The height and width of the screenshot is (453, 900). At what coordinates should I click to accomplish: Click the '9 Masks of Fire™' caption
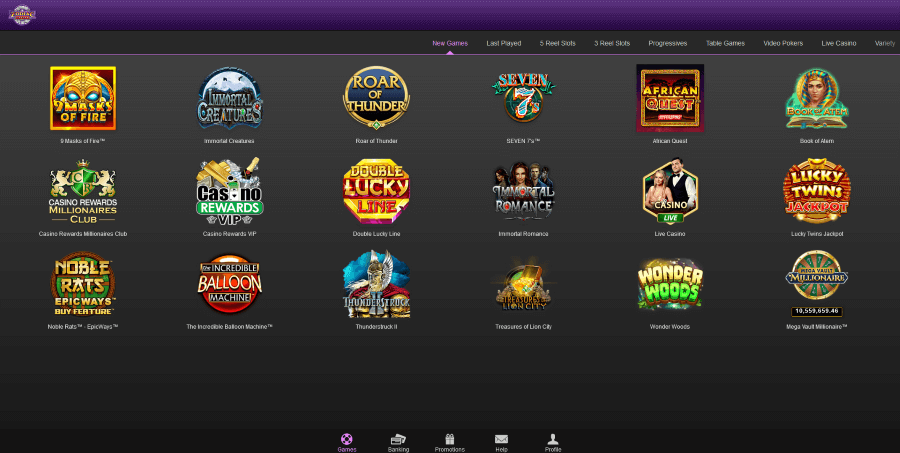point(83,141)
